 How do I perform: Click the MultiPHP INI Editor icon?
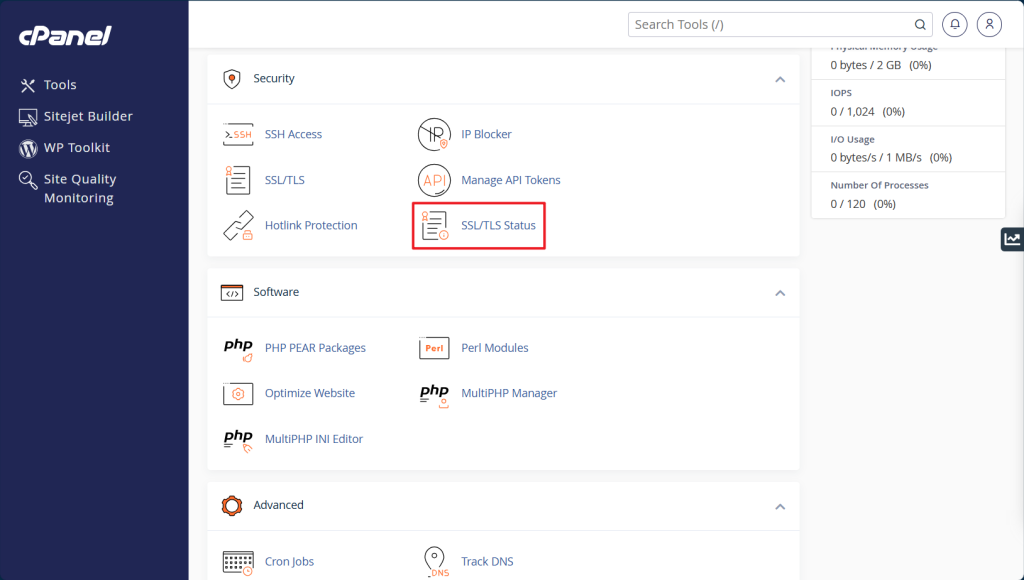click(x=238, y=440)
